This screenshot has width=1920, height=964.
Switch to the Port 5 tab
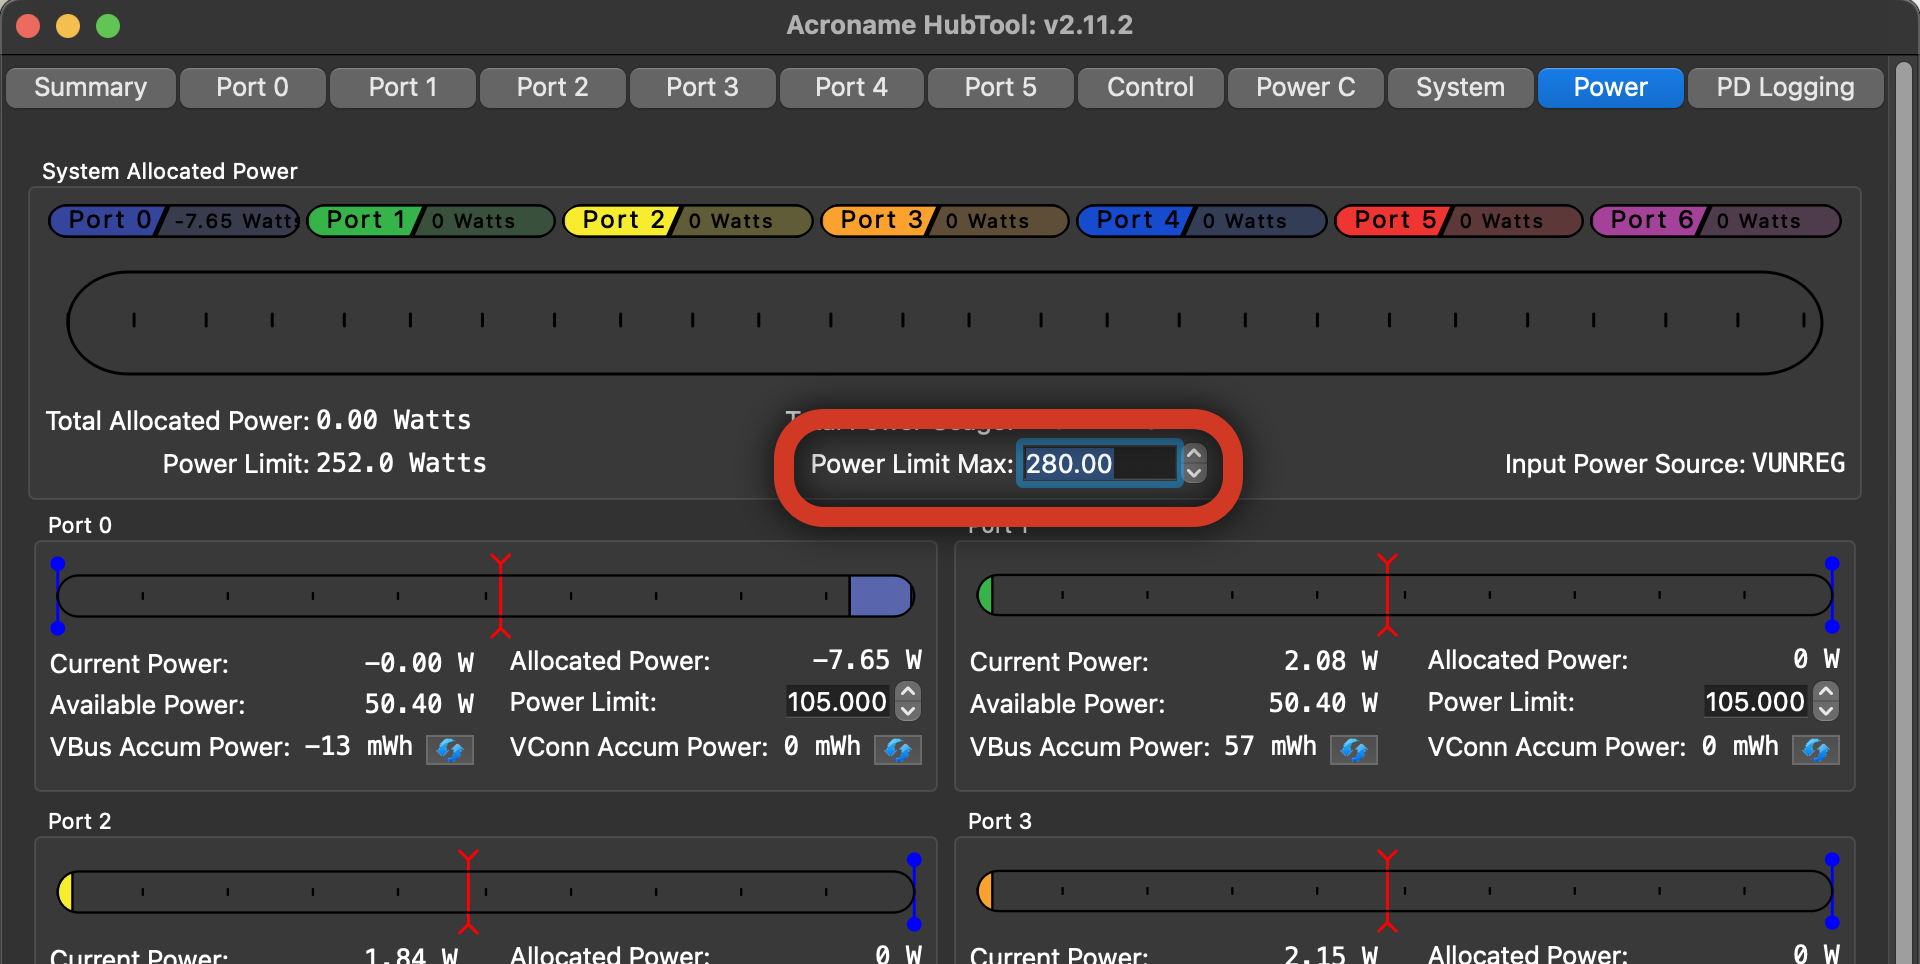(1001, 87)
